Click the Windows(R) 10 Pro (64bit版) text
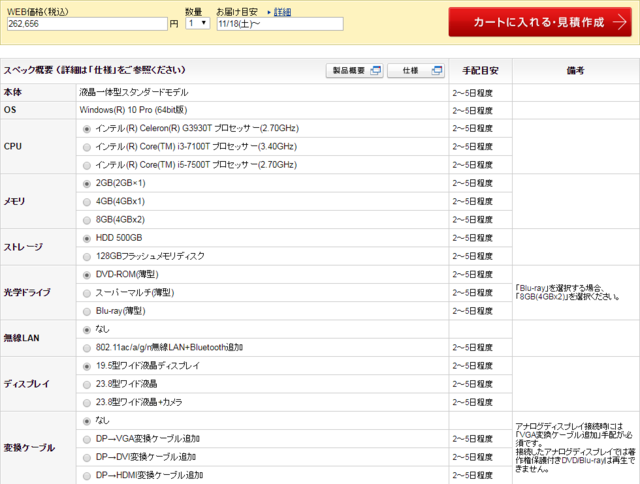640x484 pixels. [x=133, y=110]
